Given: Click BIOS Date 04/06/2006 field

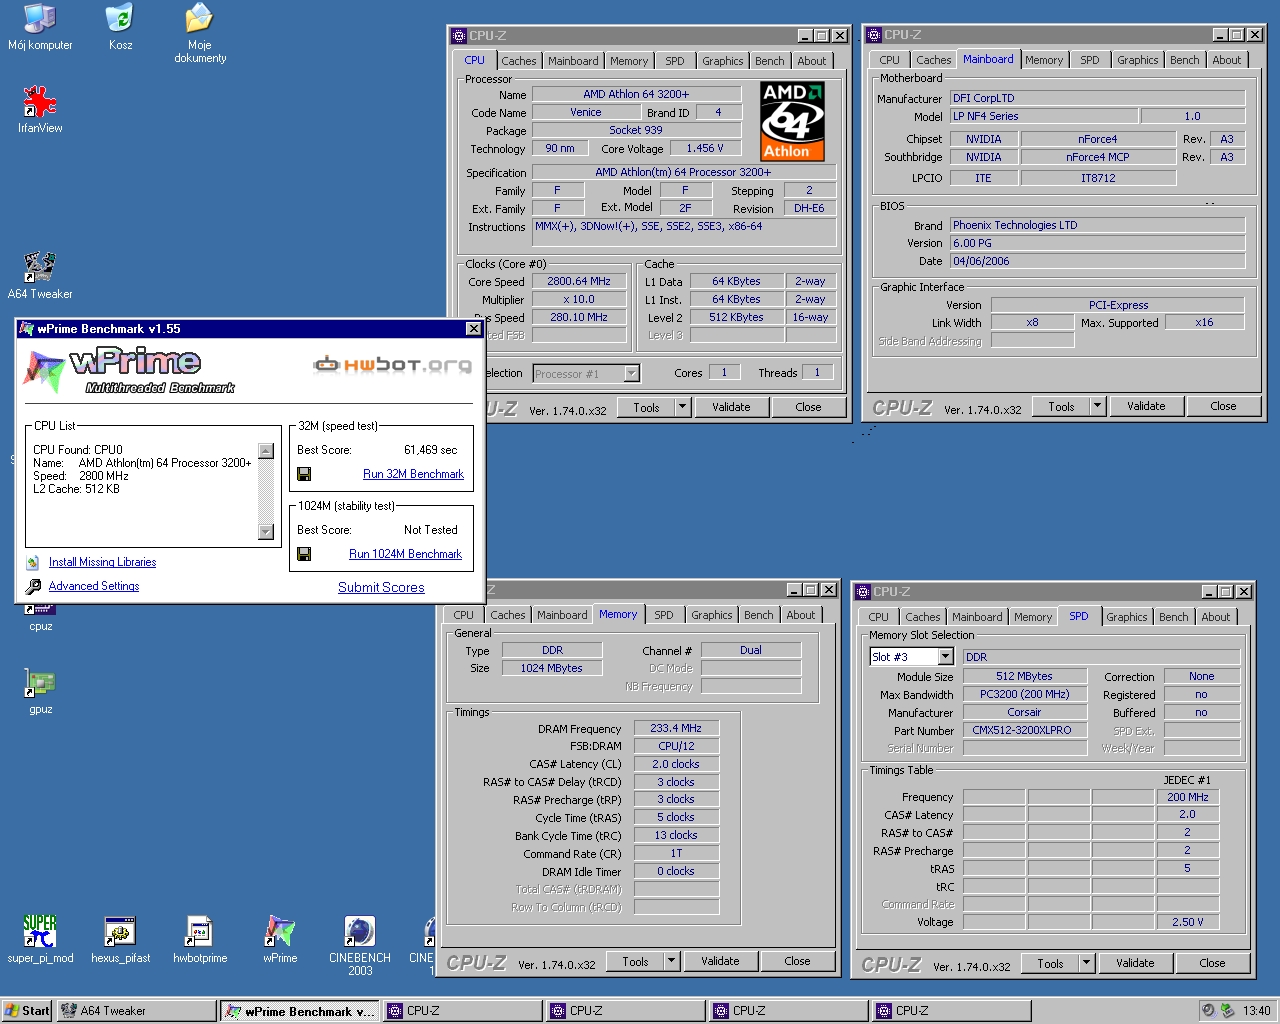Looking at the screenshot, I should pos(1097,261).
